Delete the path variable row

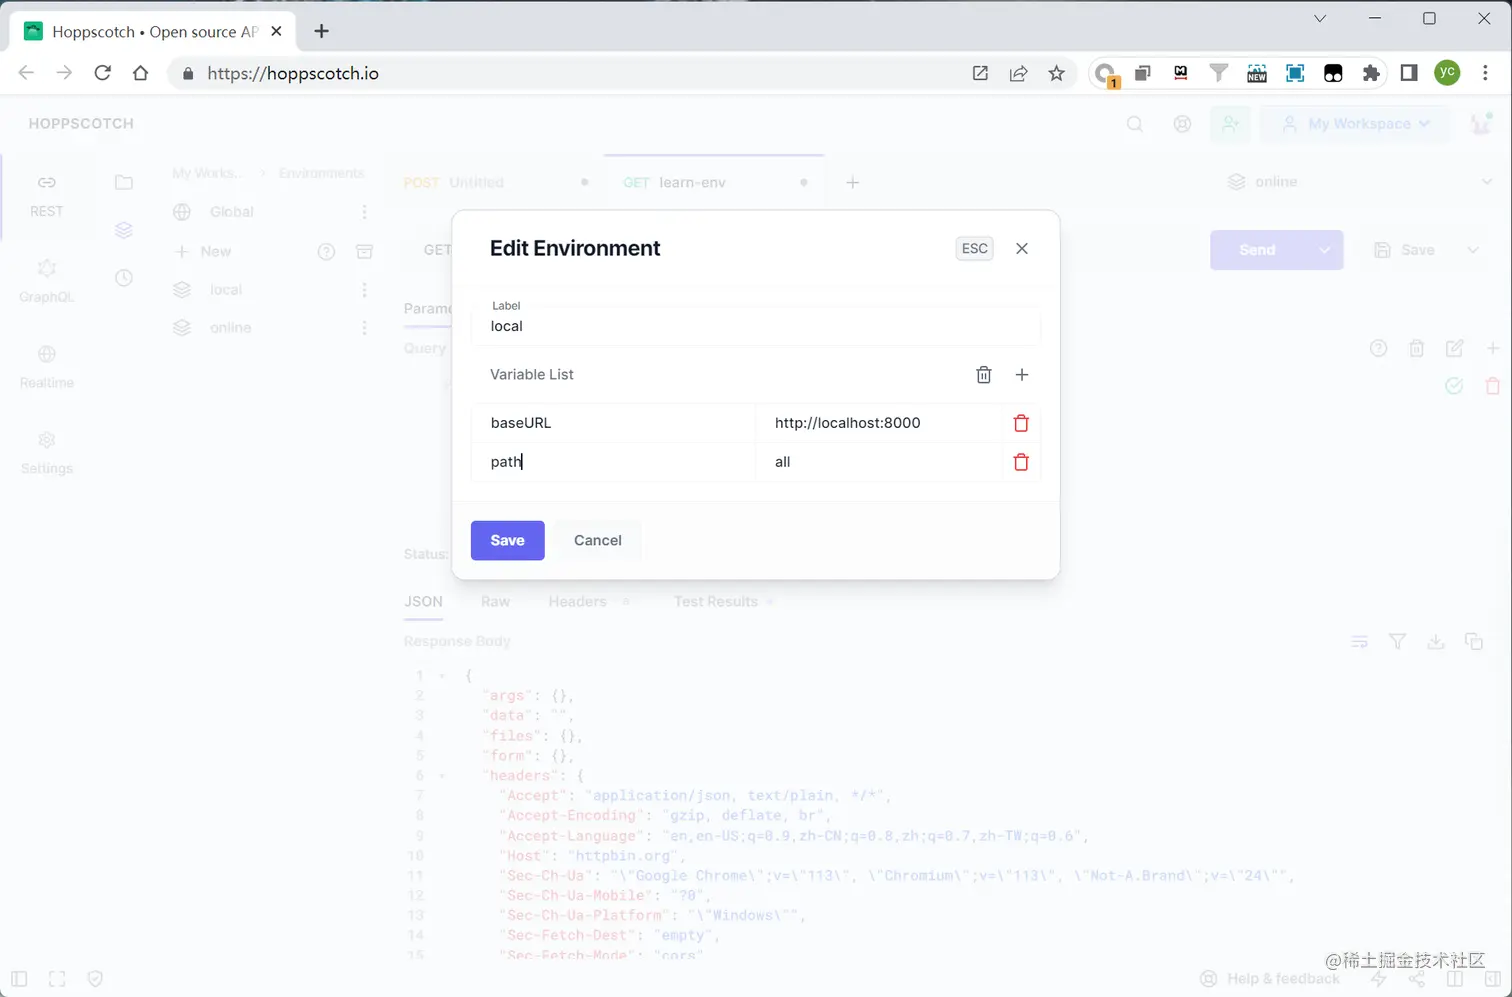pyautogui.click(x=1021, y=462)
